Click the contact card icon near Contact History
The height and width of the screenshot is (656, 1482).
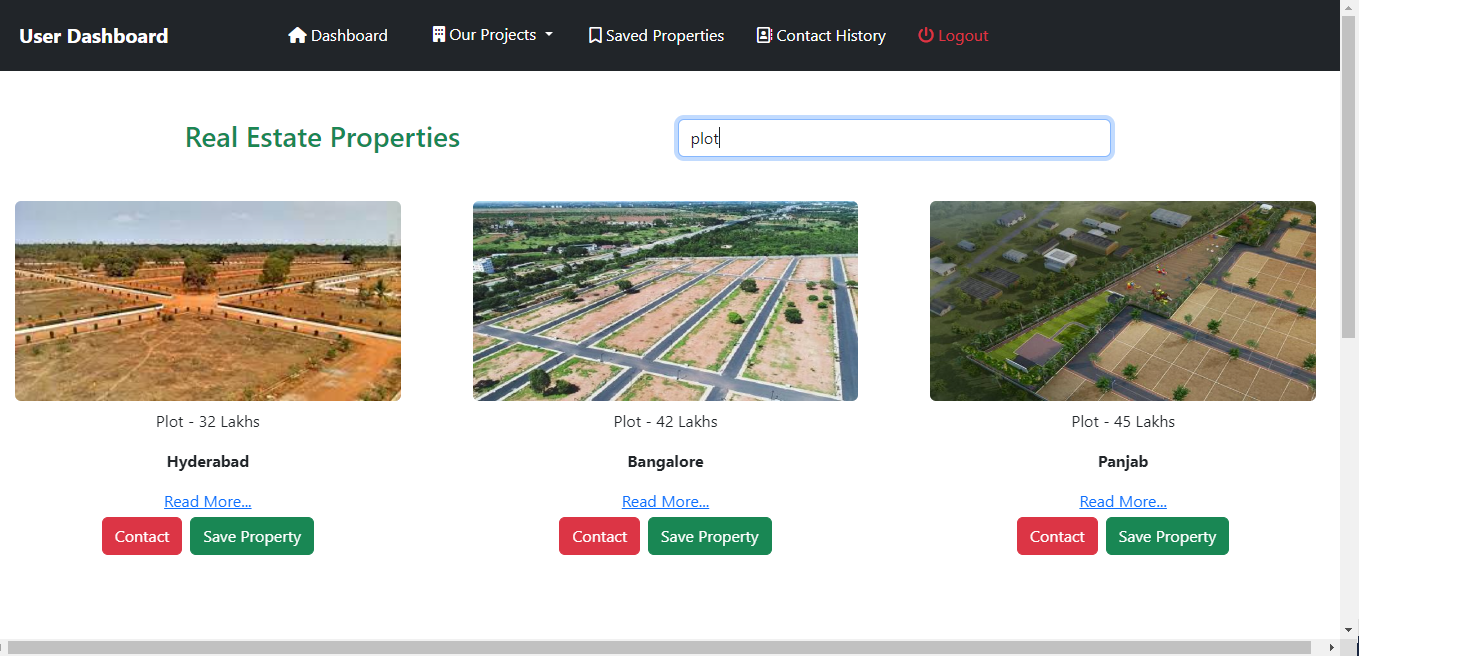763,34
